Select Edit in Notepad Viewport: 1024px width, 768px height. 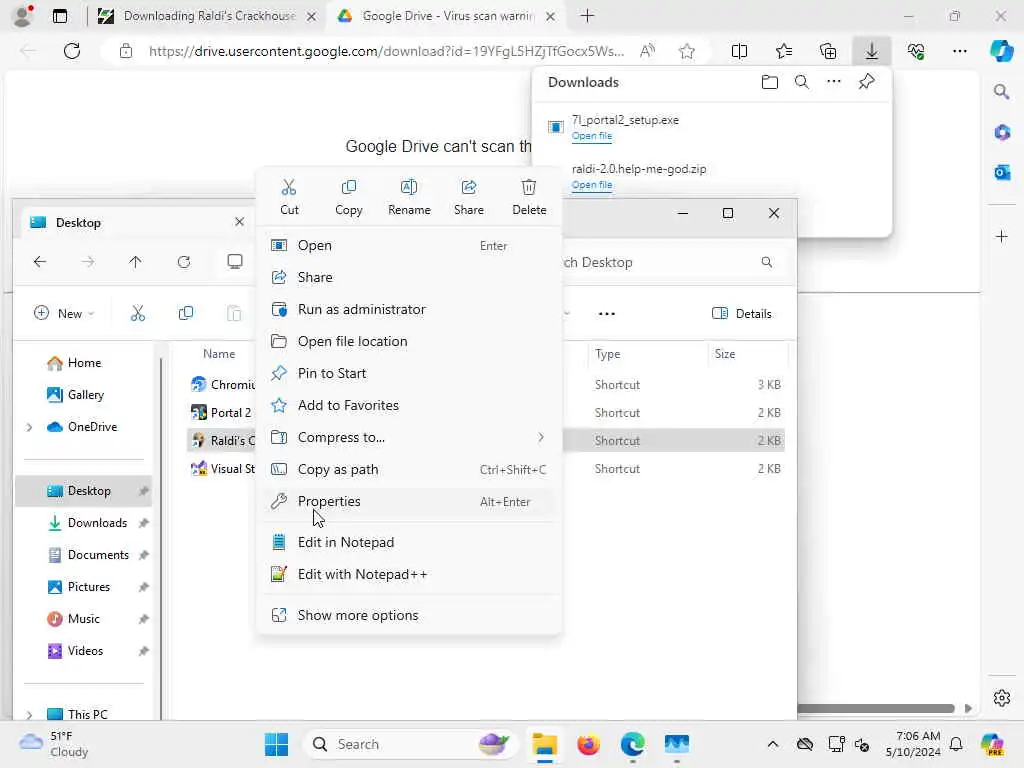(x=409, y=543)
